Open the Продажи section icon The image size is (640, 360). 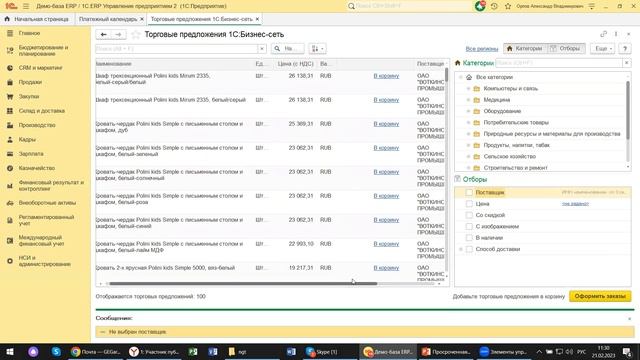coord(10,82)
